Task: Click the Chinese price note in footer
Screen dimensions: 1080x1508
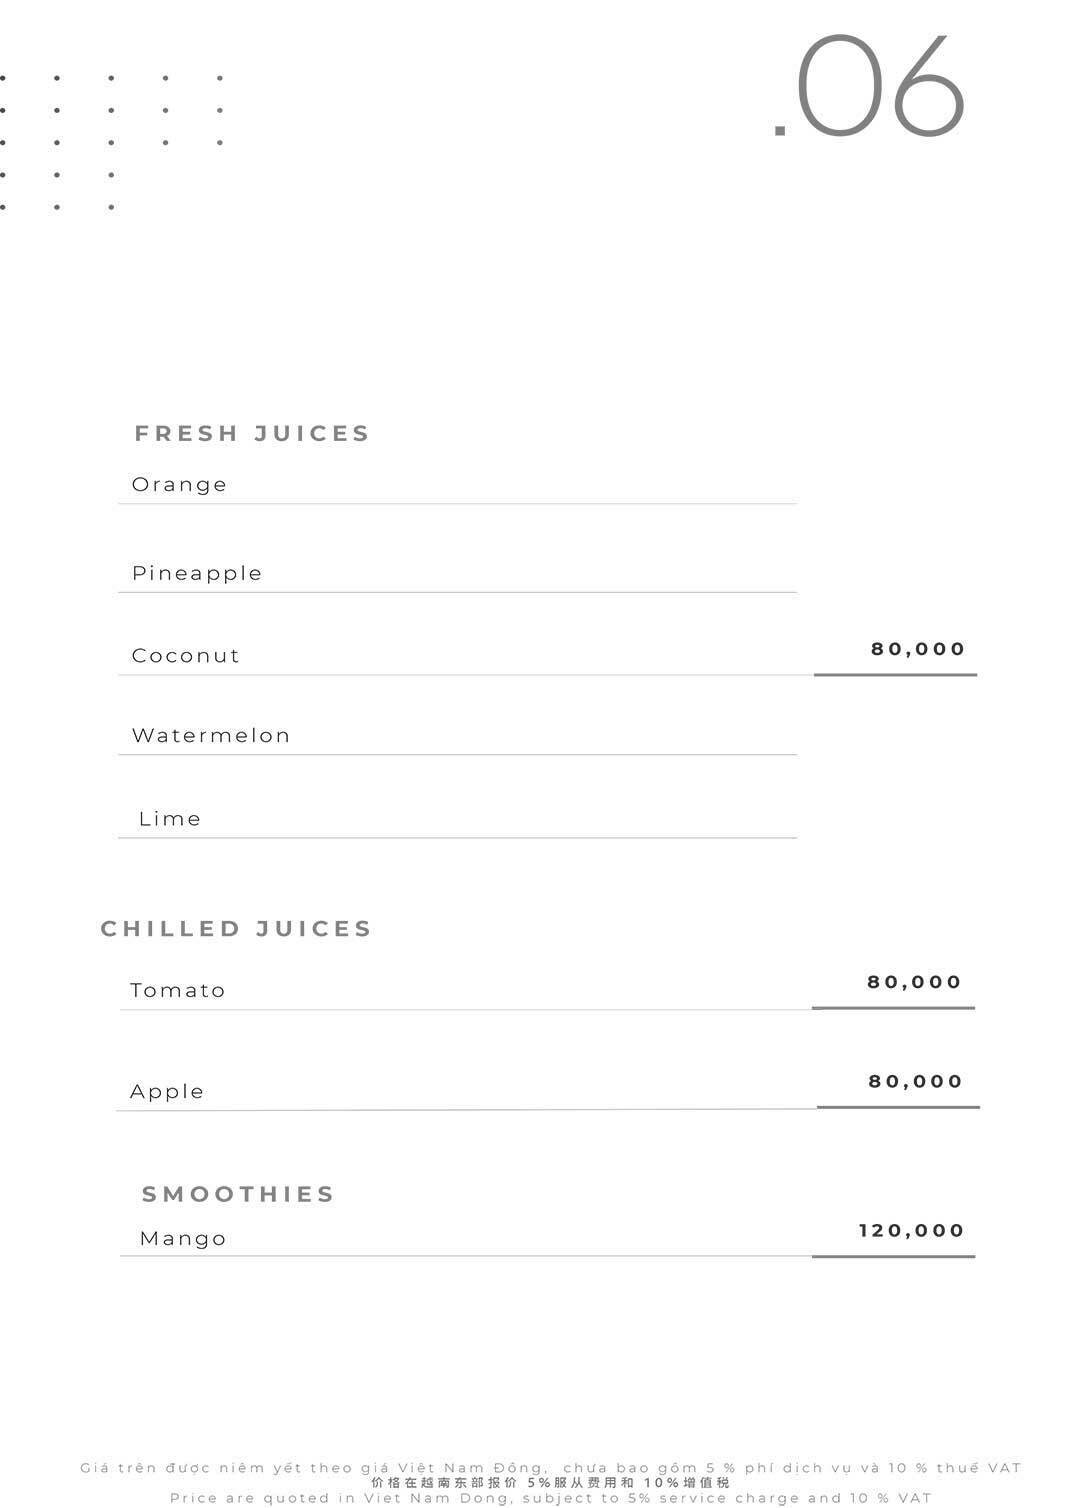Action: coord(550,1483)
